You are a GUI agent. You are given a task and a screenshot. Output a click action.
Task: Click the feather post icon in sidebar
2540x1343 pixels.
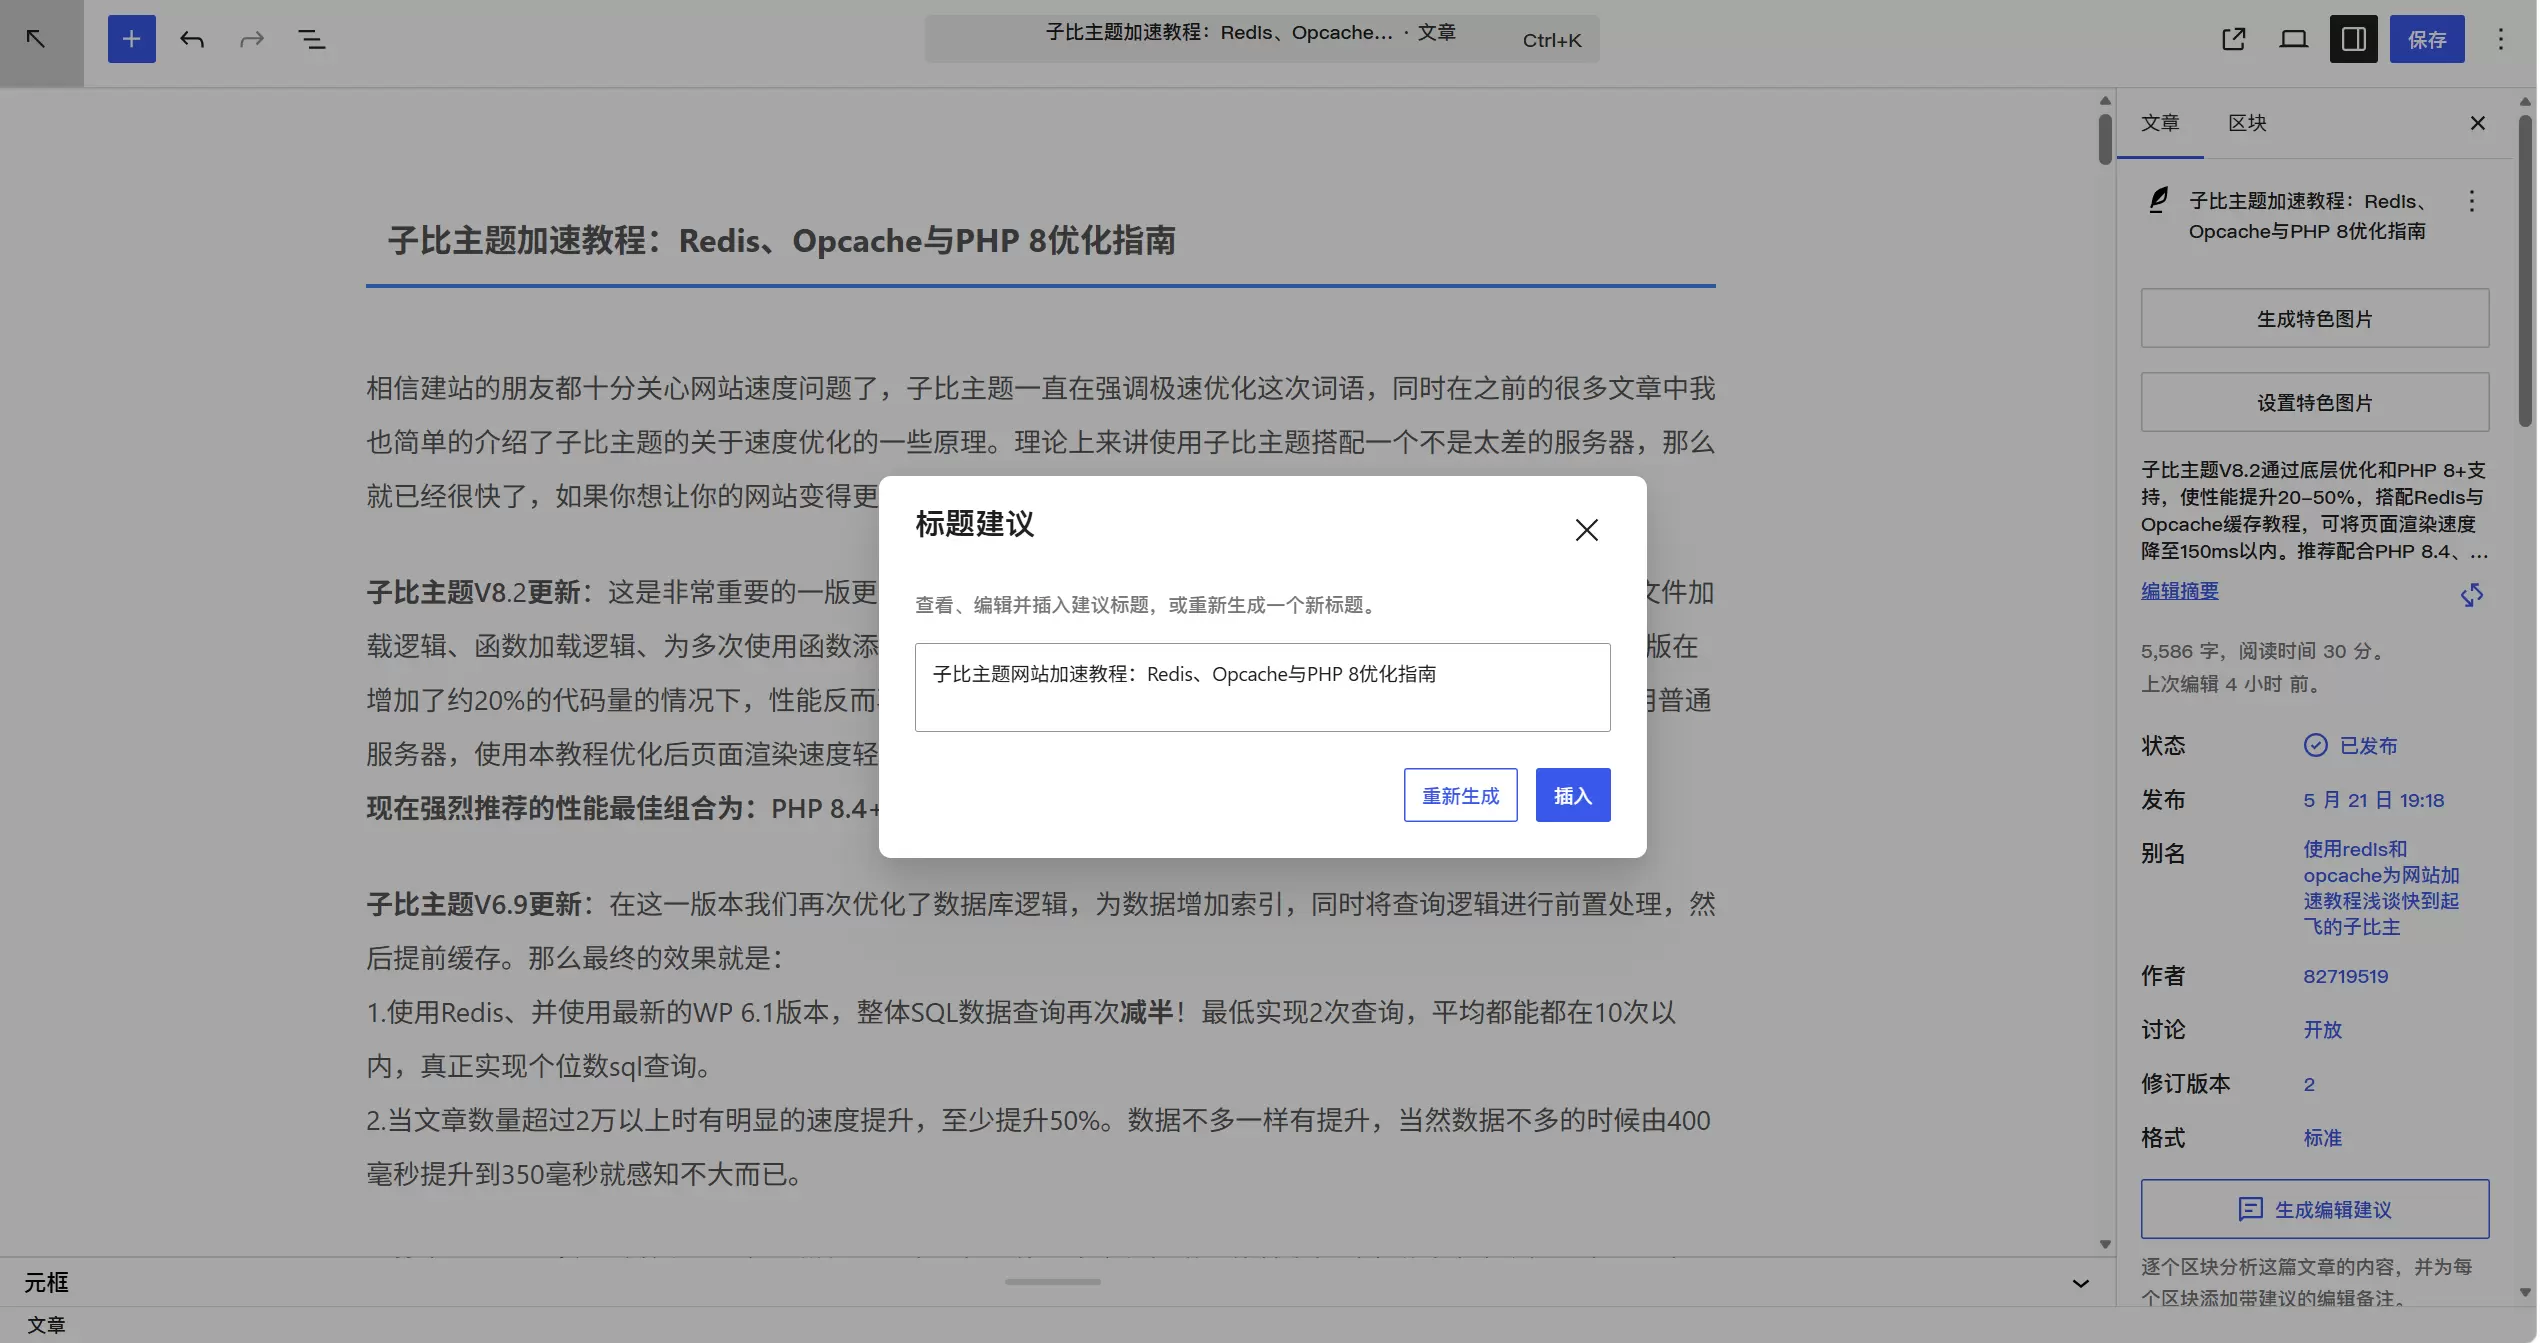point(2158,201)
